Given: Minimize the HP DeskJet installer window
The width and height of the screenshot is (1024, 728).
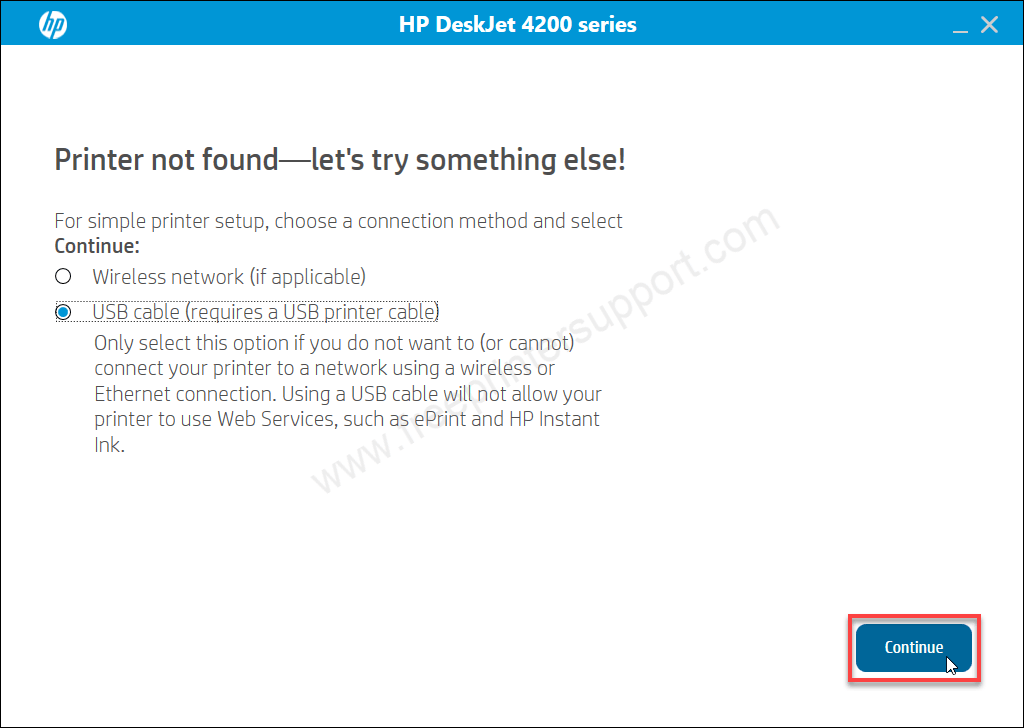Looking at the screenshot, I should pos(959,26).
